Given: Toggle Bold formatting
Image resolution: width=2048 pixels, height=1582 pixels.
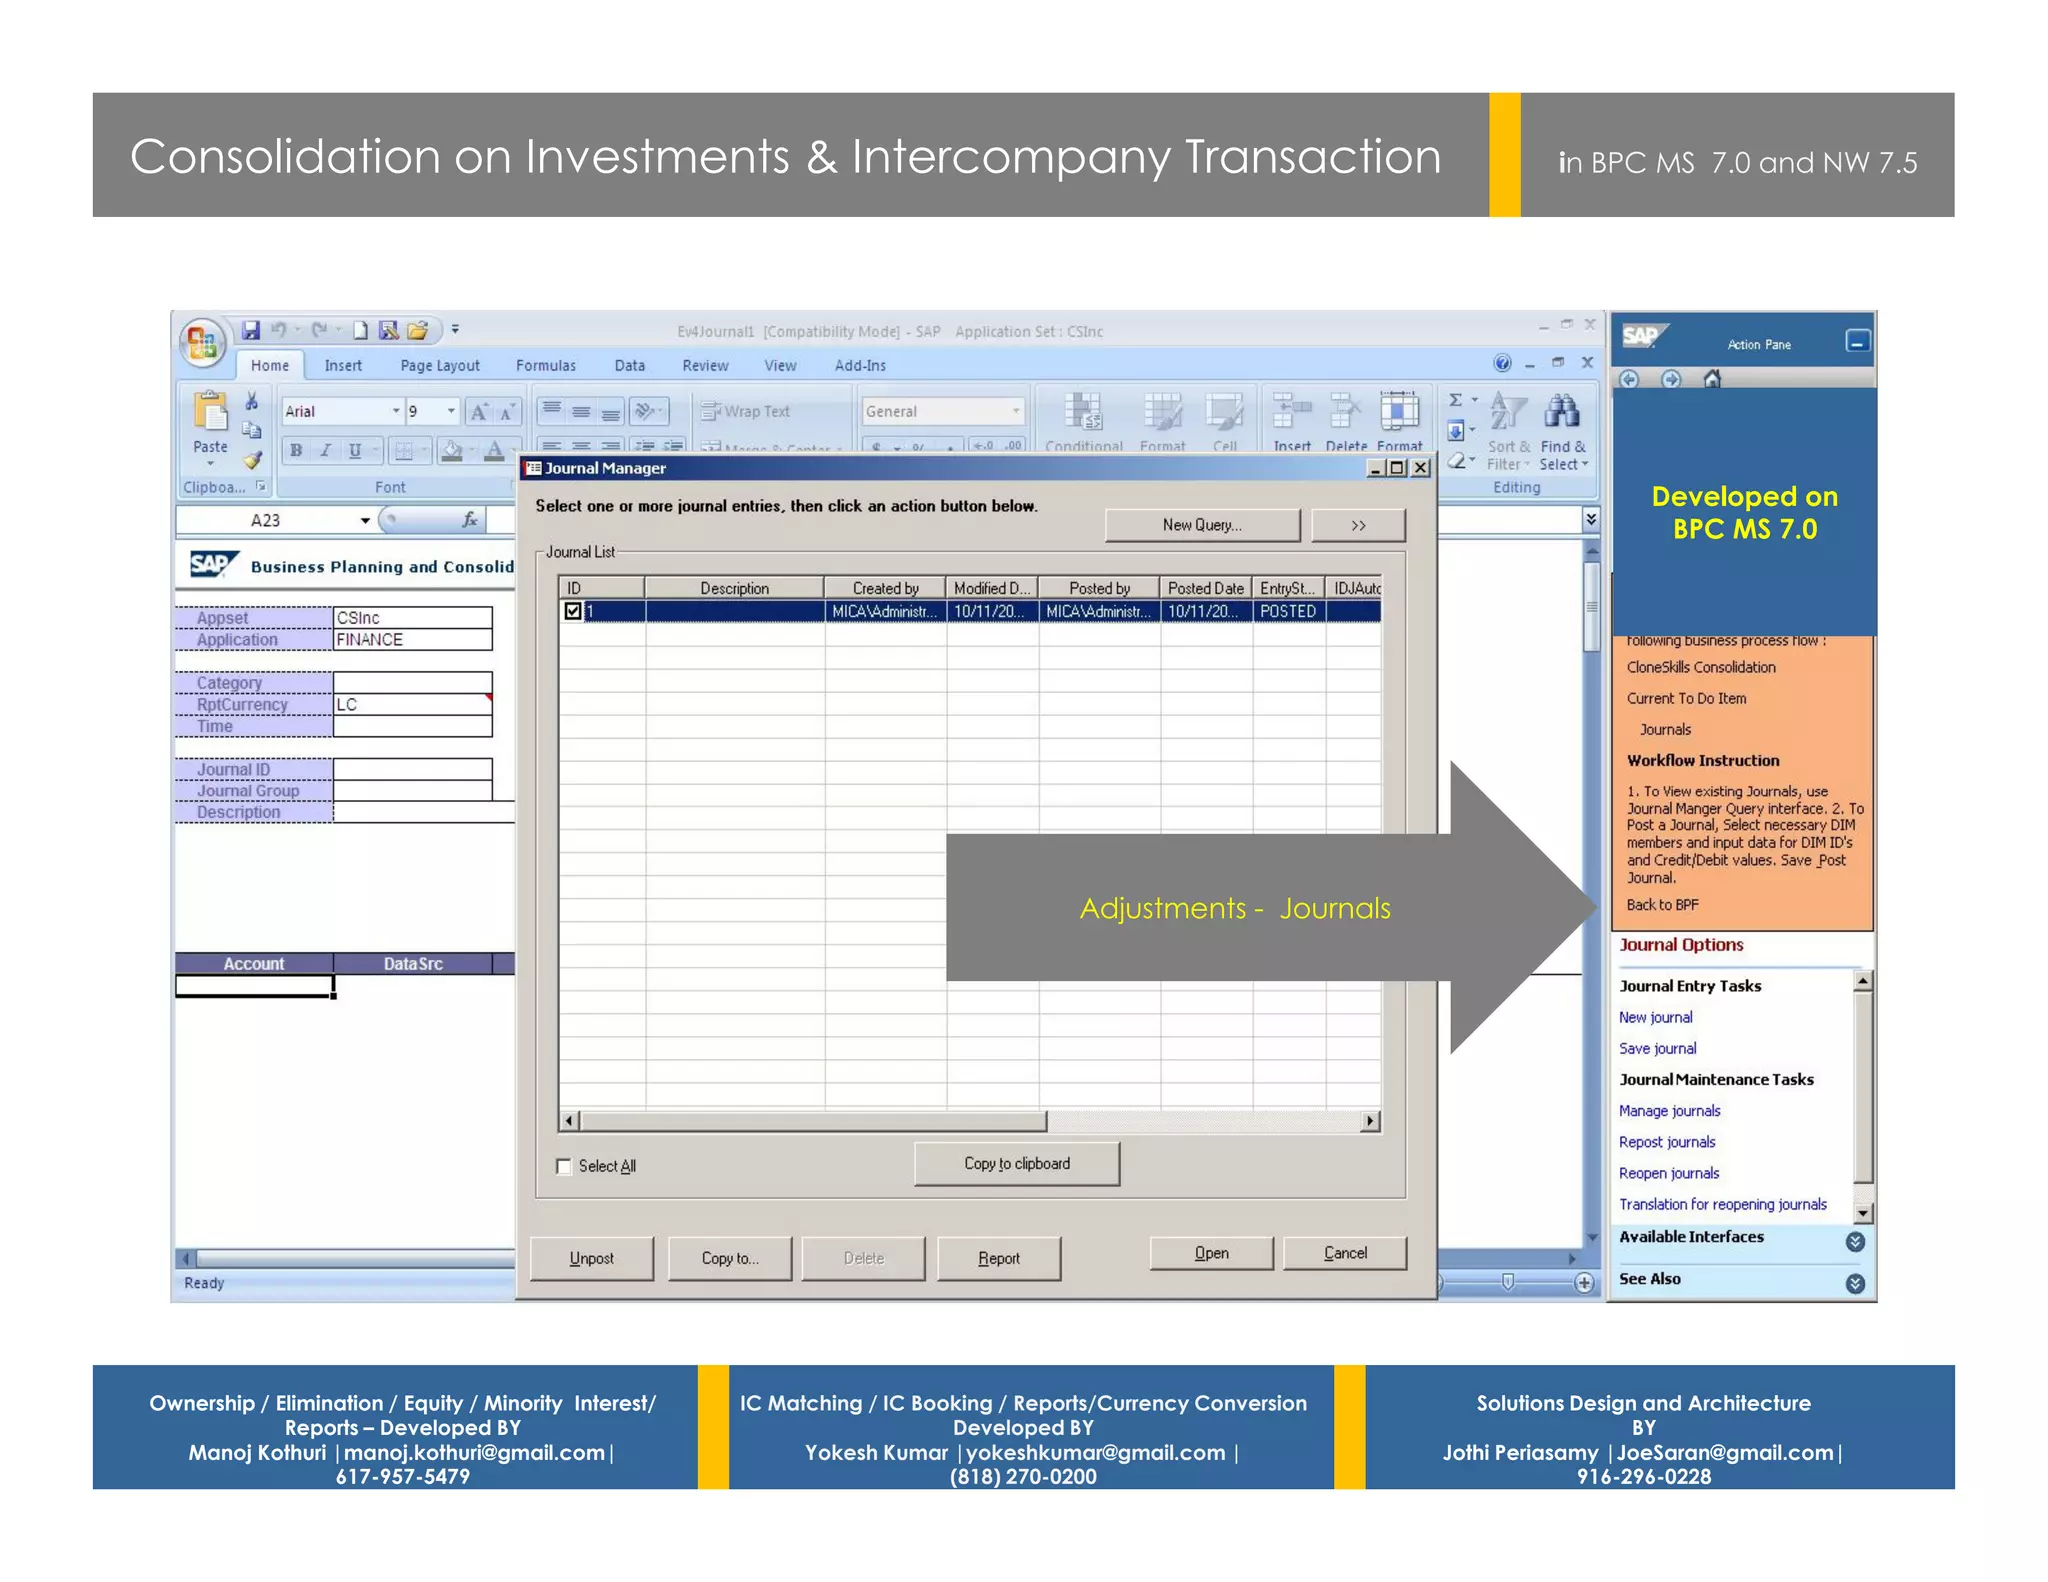Looking at the screenshot, I should 296,450.
